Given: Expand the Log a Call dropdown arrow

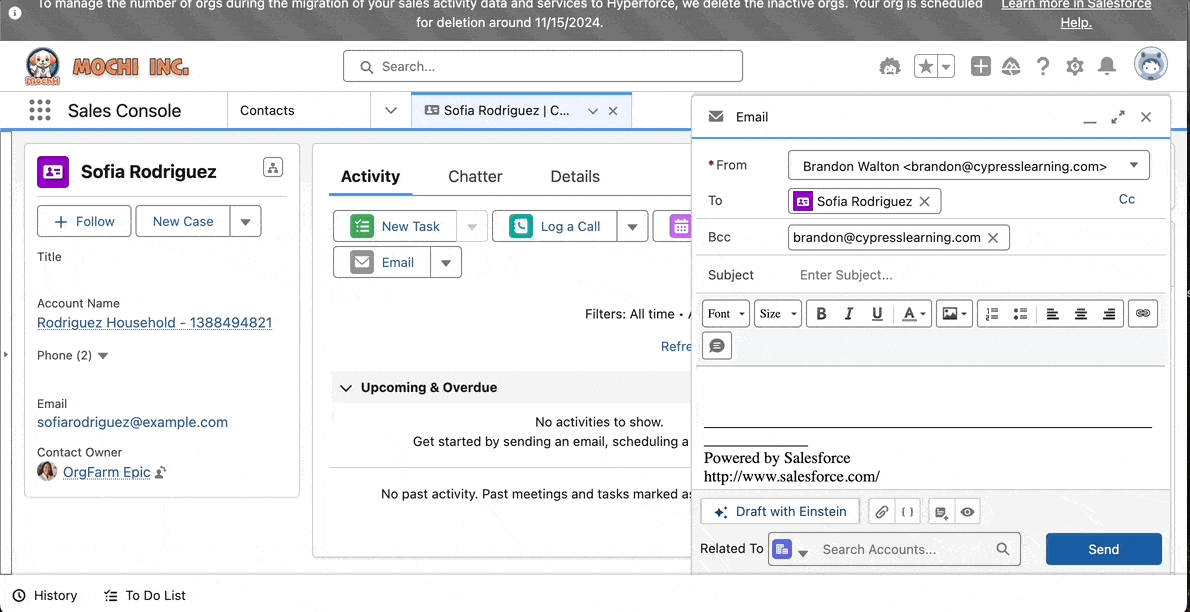Looking at the screenshot, I should pos(632,226).
